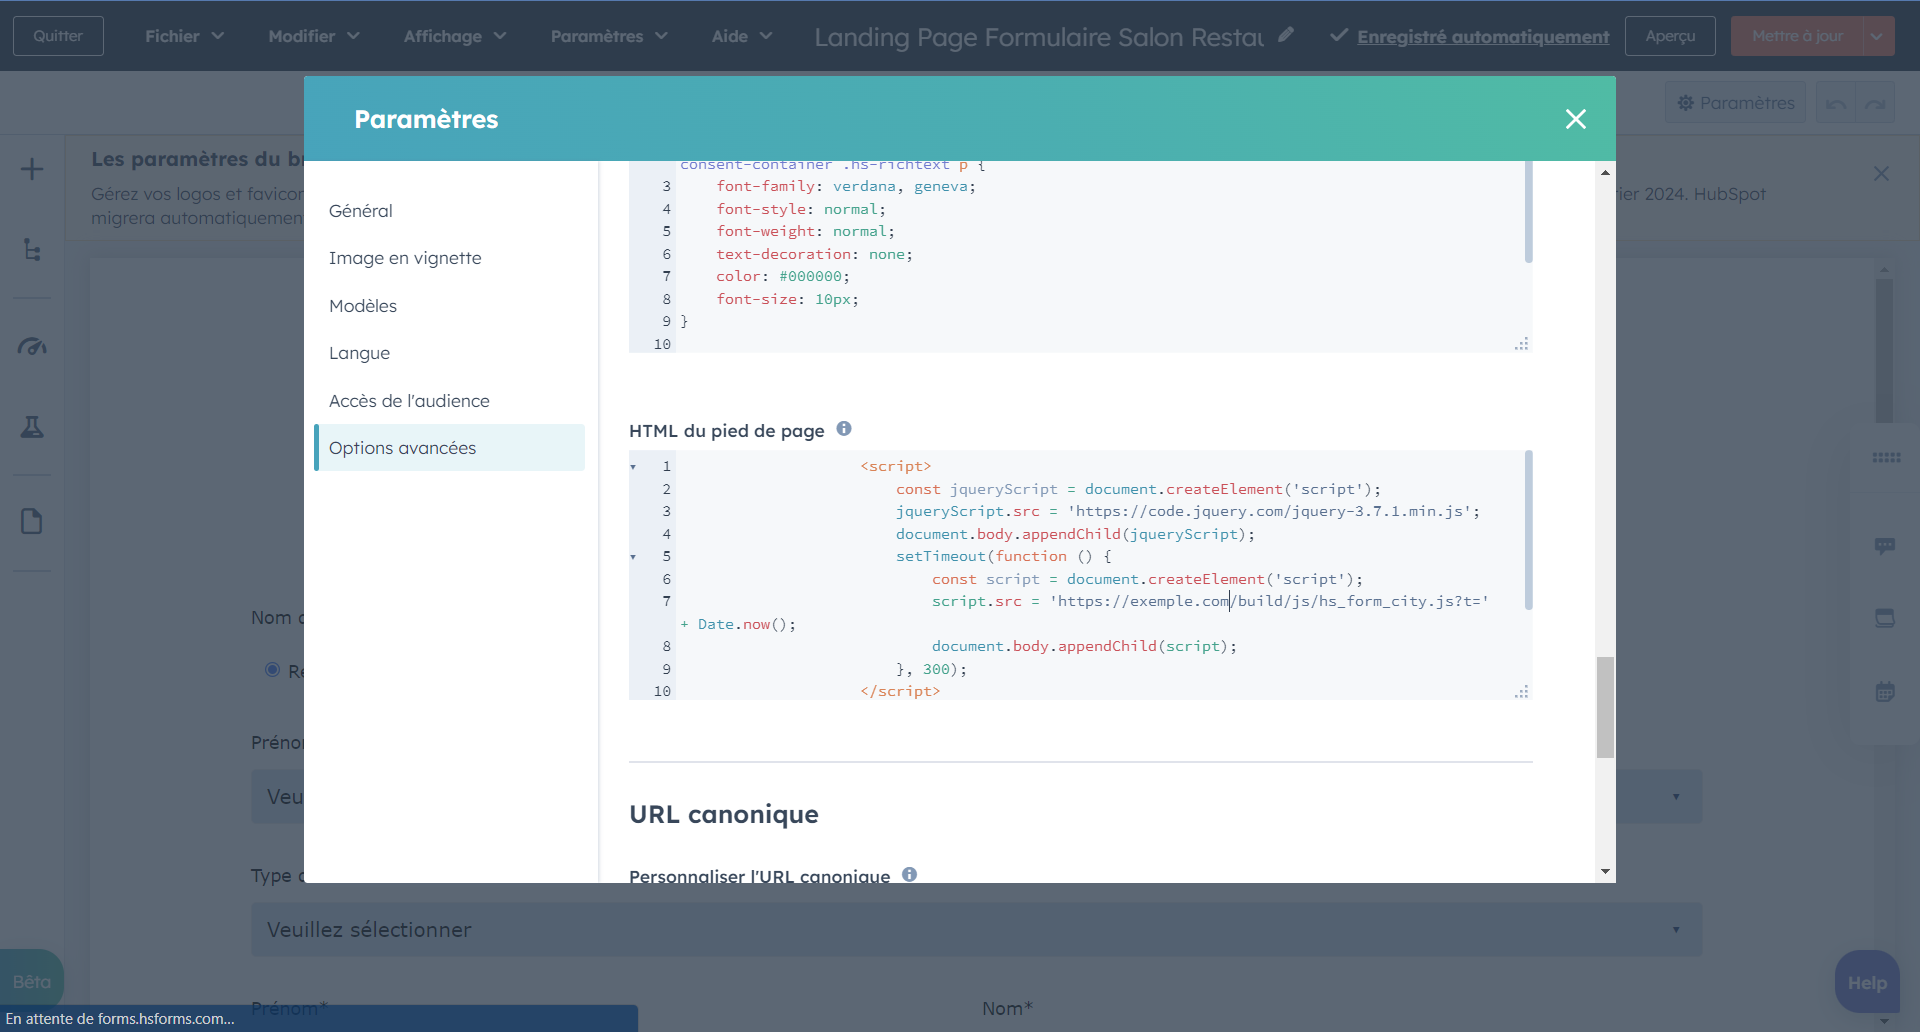
Task: Click the closing </script> tag line
Action: (x=900, y=691)
